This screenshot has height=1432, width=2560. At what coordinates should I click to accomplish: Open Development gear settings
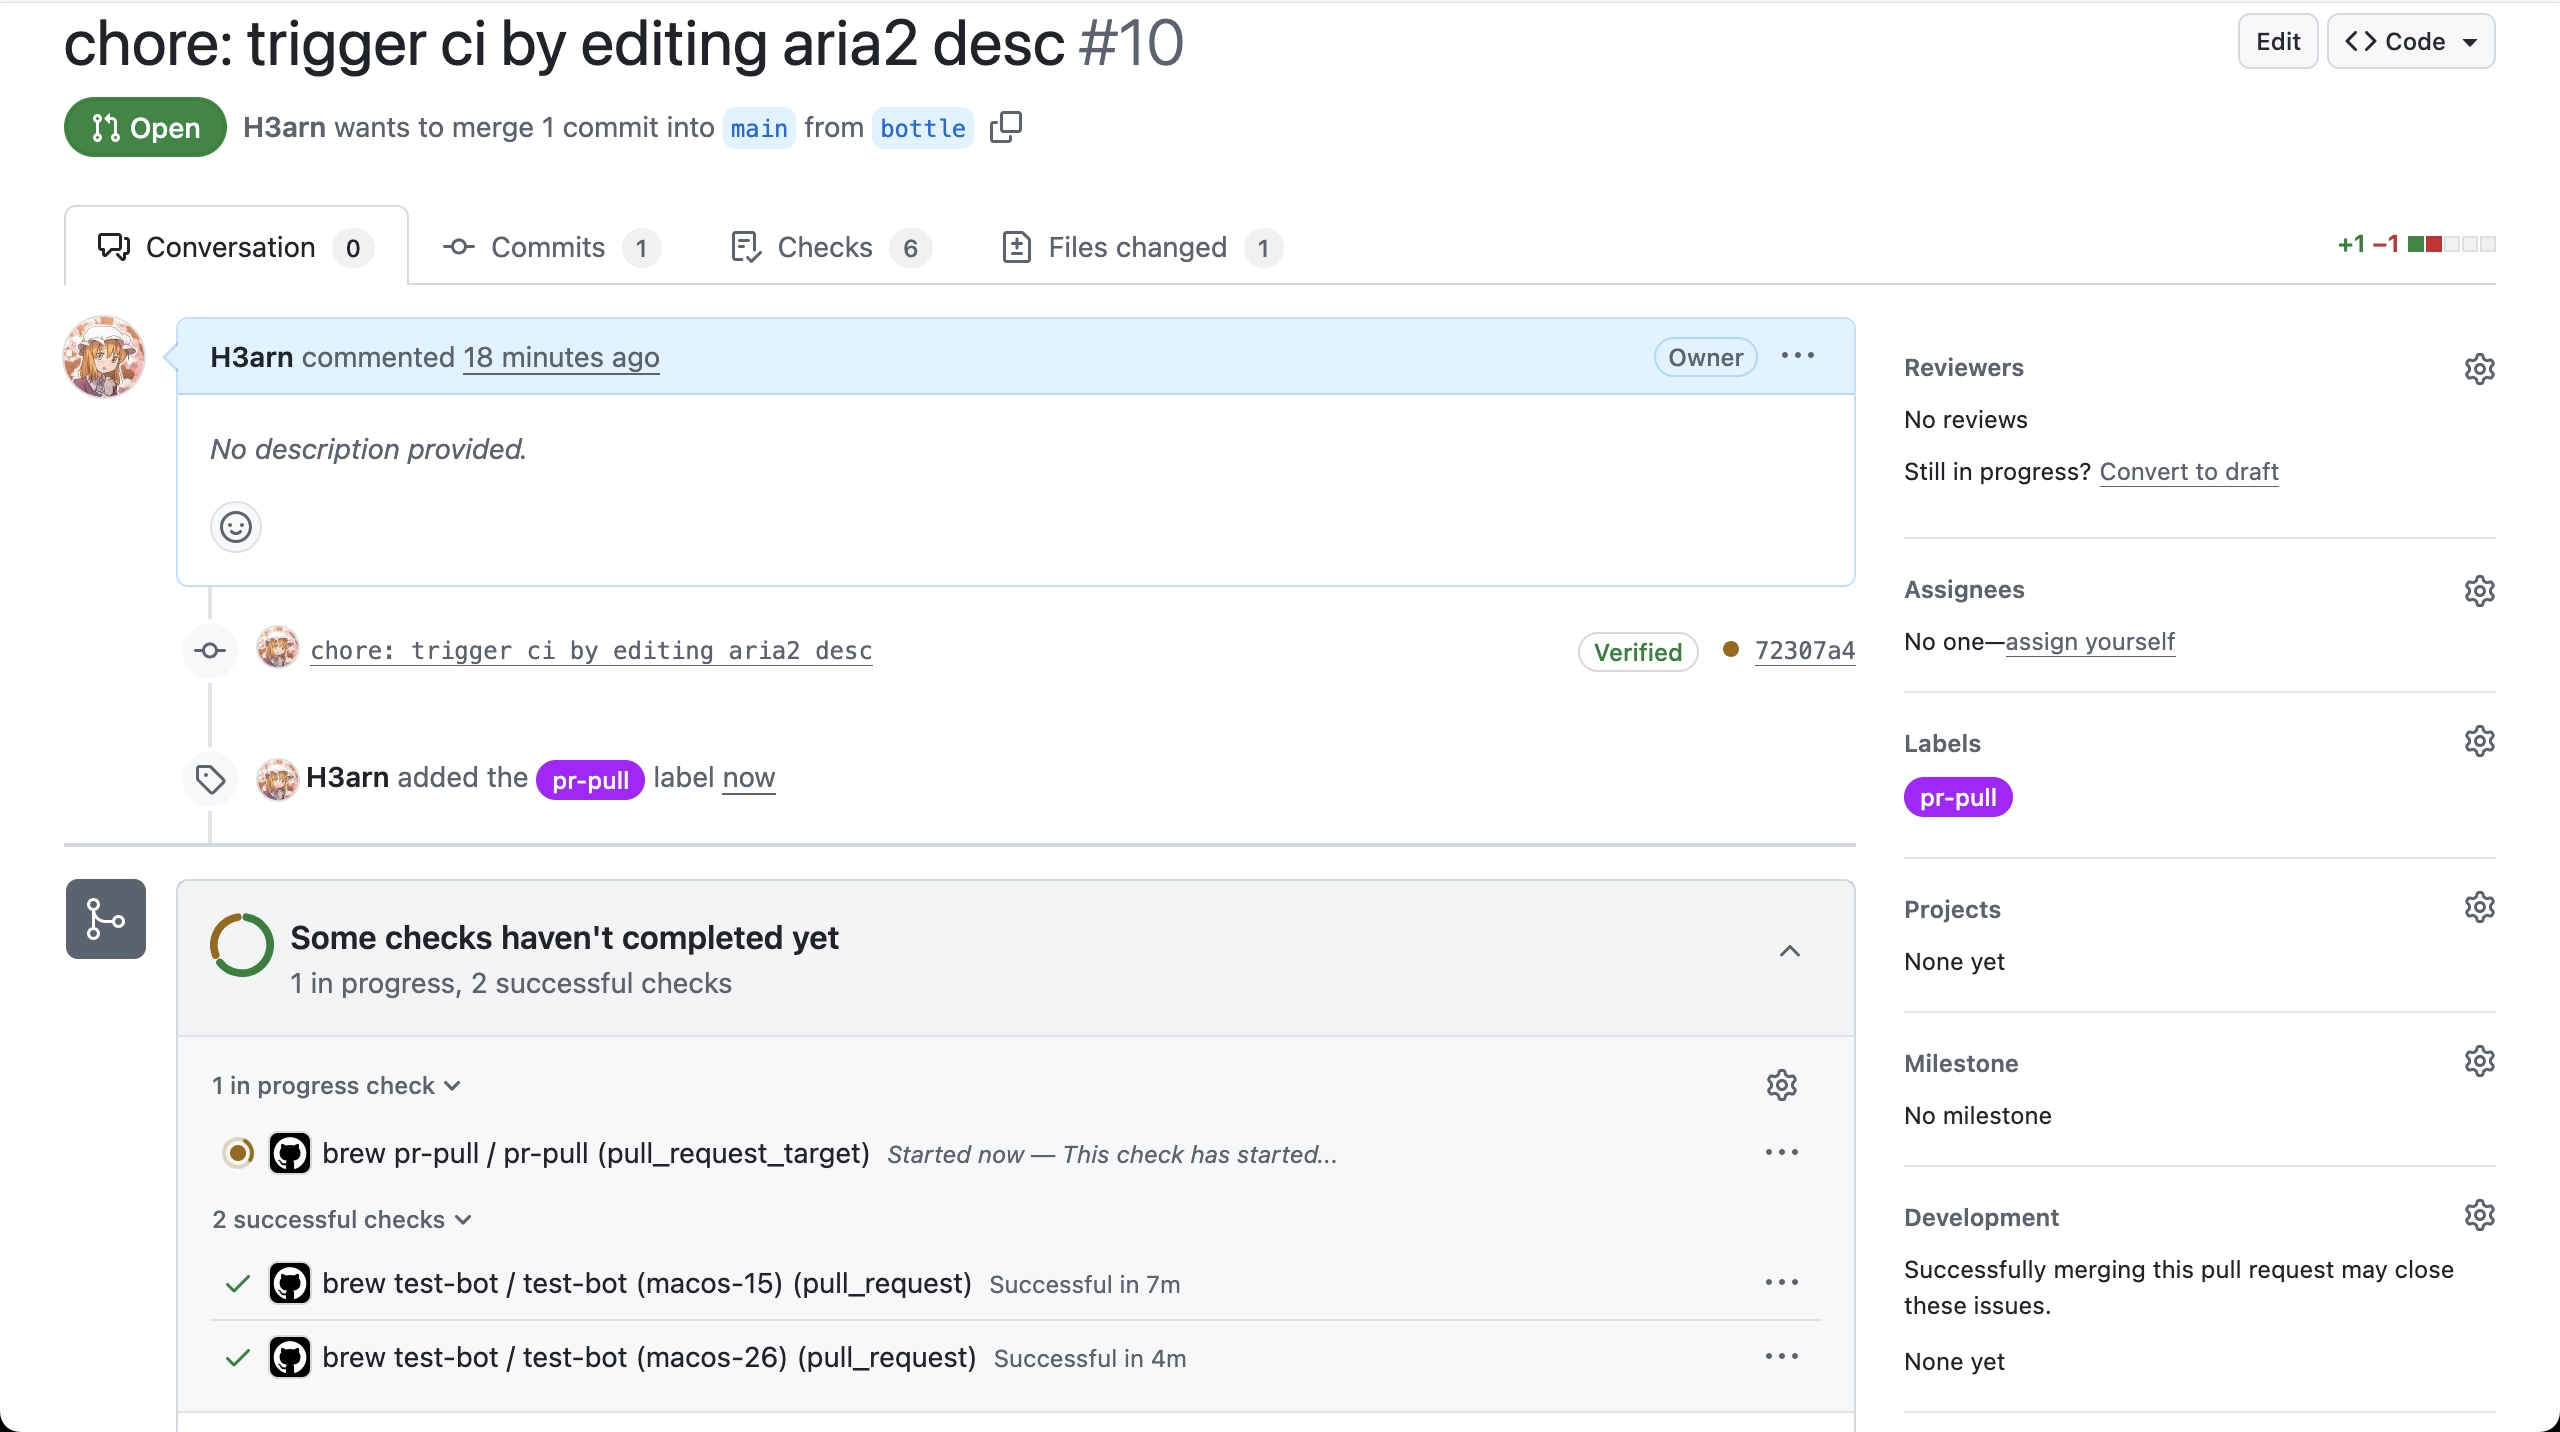point(2479,1215)
